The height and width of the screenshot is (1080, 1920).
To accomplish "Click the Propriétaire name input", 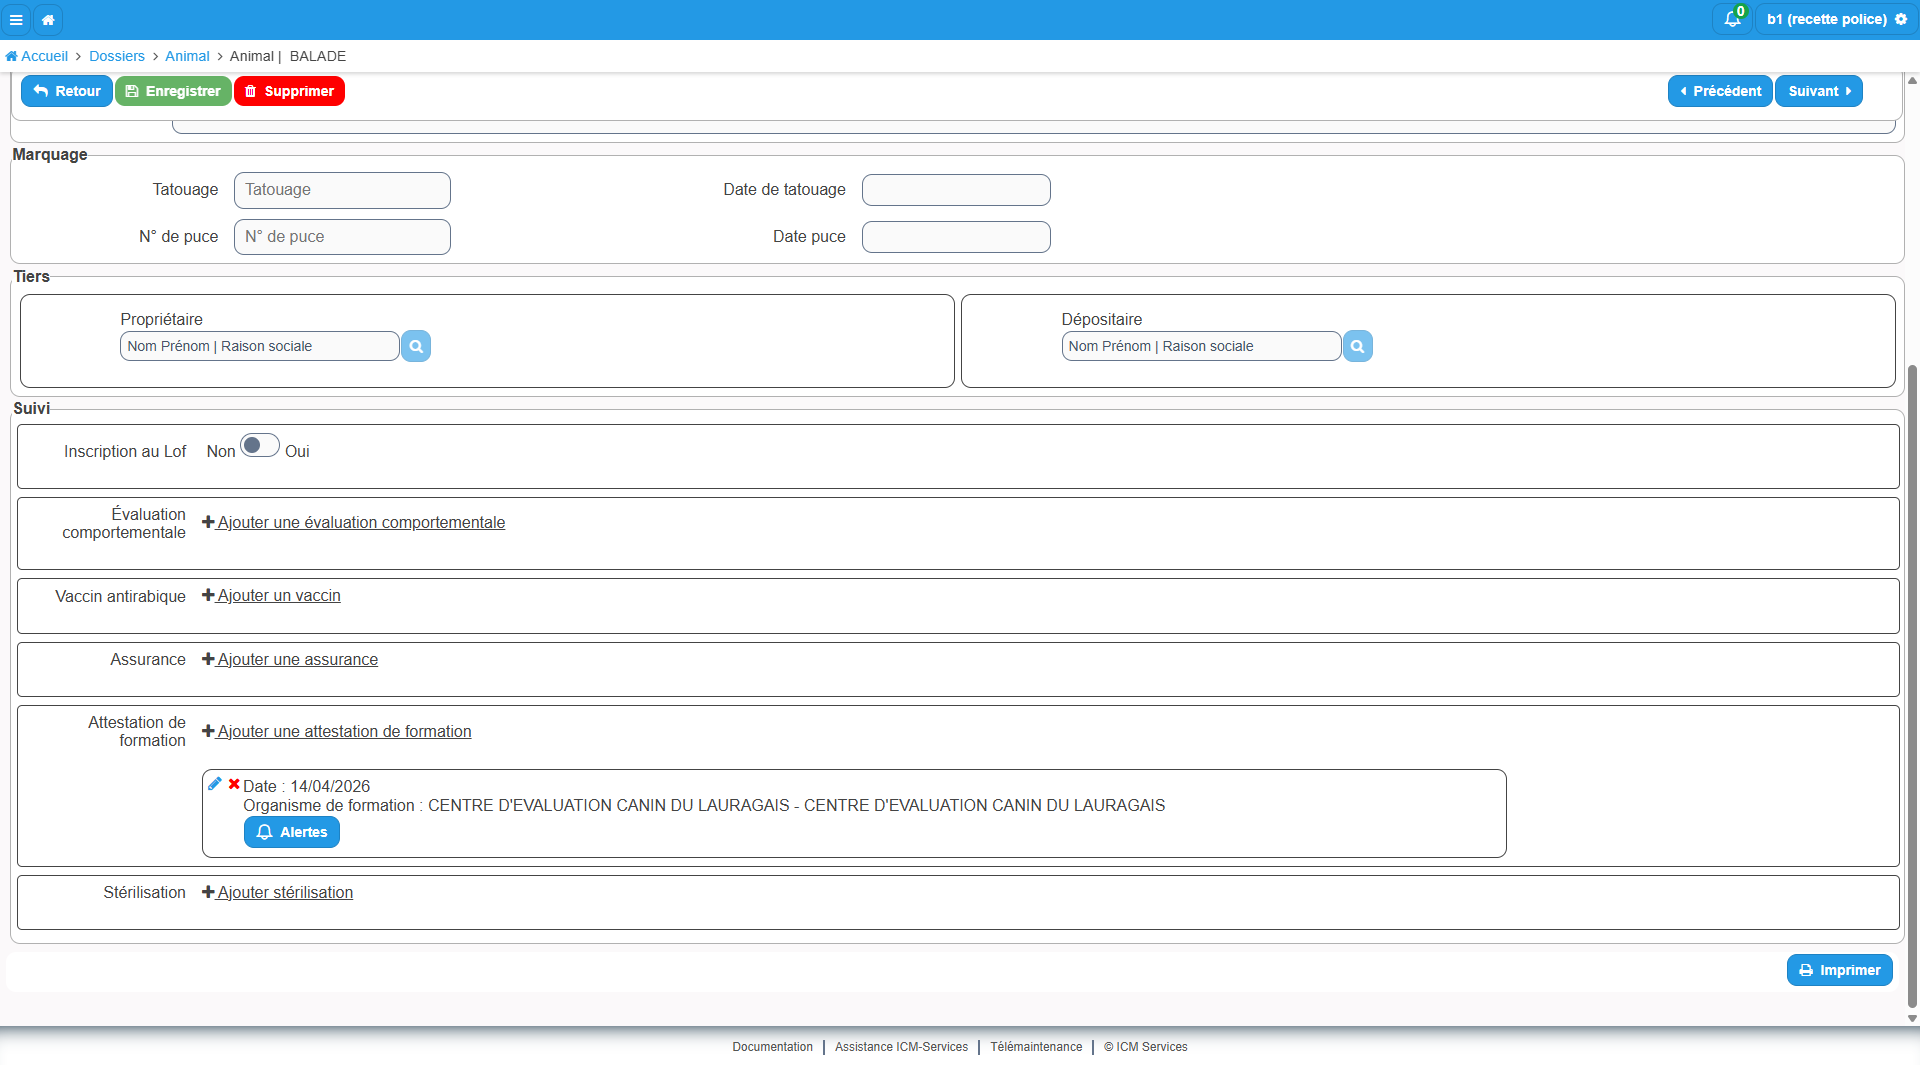I will (x=260, y=346).
